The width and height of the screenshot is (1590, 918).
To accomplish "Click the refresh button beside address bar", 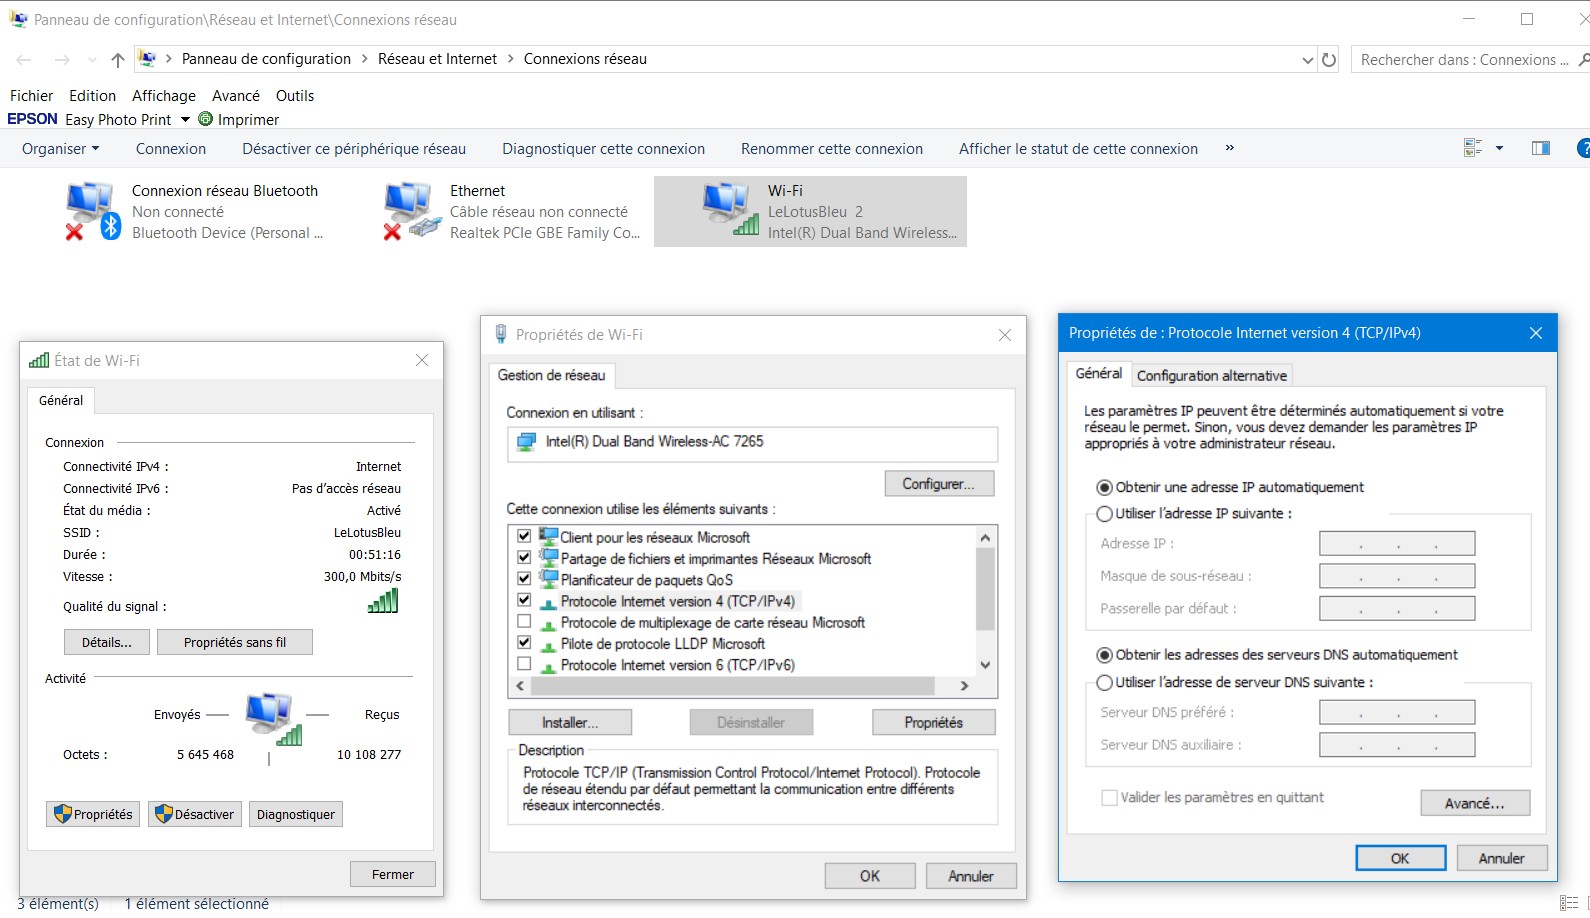I will tap(1329, 60).
